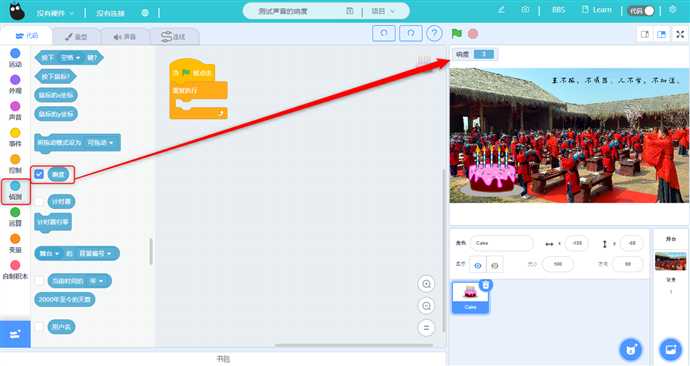Click the block palette vertical scrollbar
The width and height of the screenshot is (690, 366).
pos(151,252)
